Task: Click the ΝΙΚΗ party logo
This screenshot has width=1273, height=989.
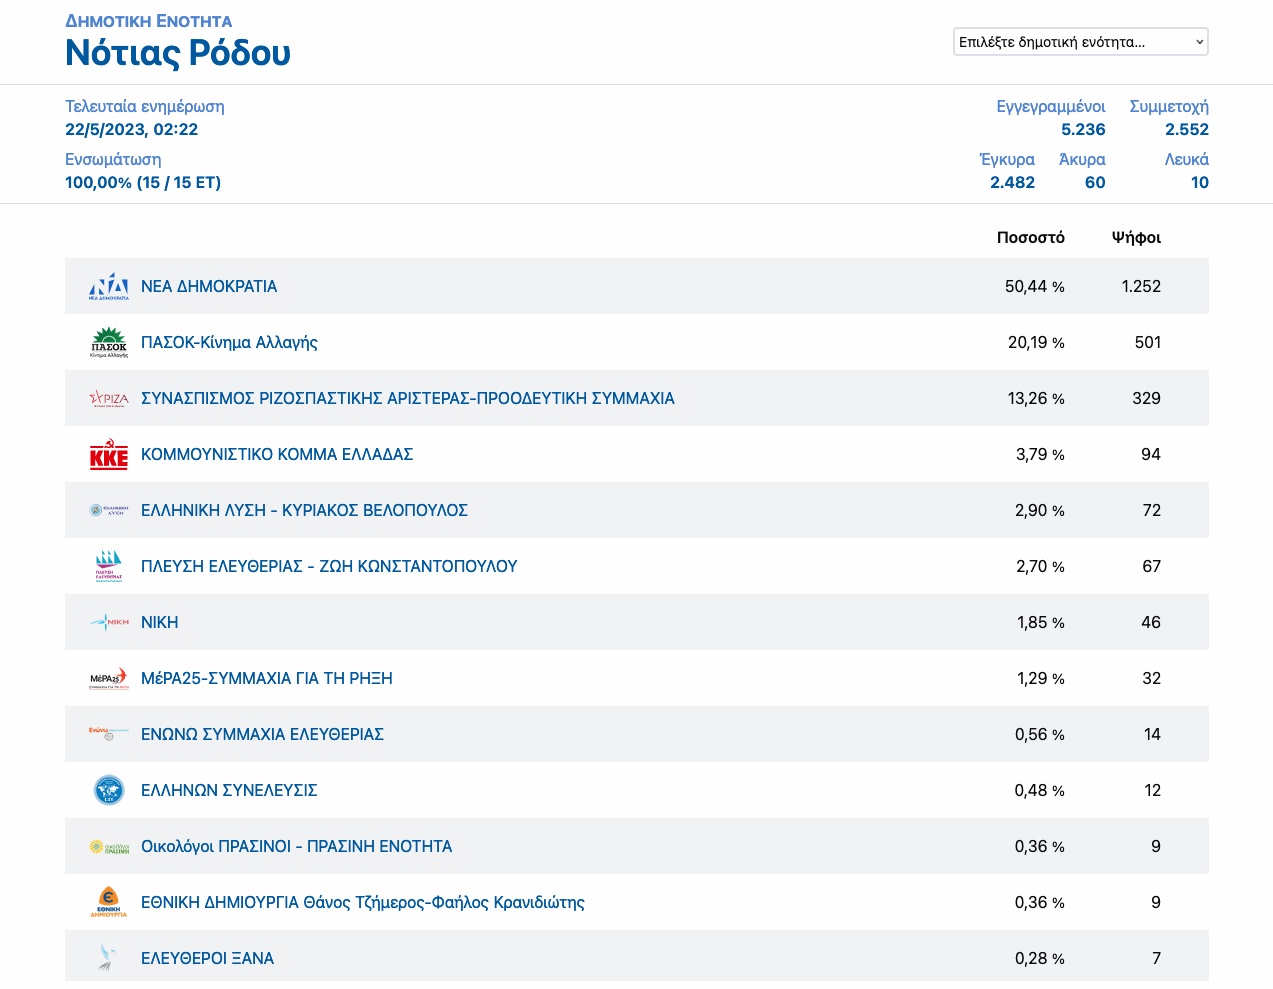Action: click(109, 622)
